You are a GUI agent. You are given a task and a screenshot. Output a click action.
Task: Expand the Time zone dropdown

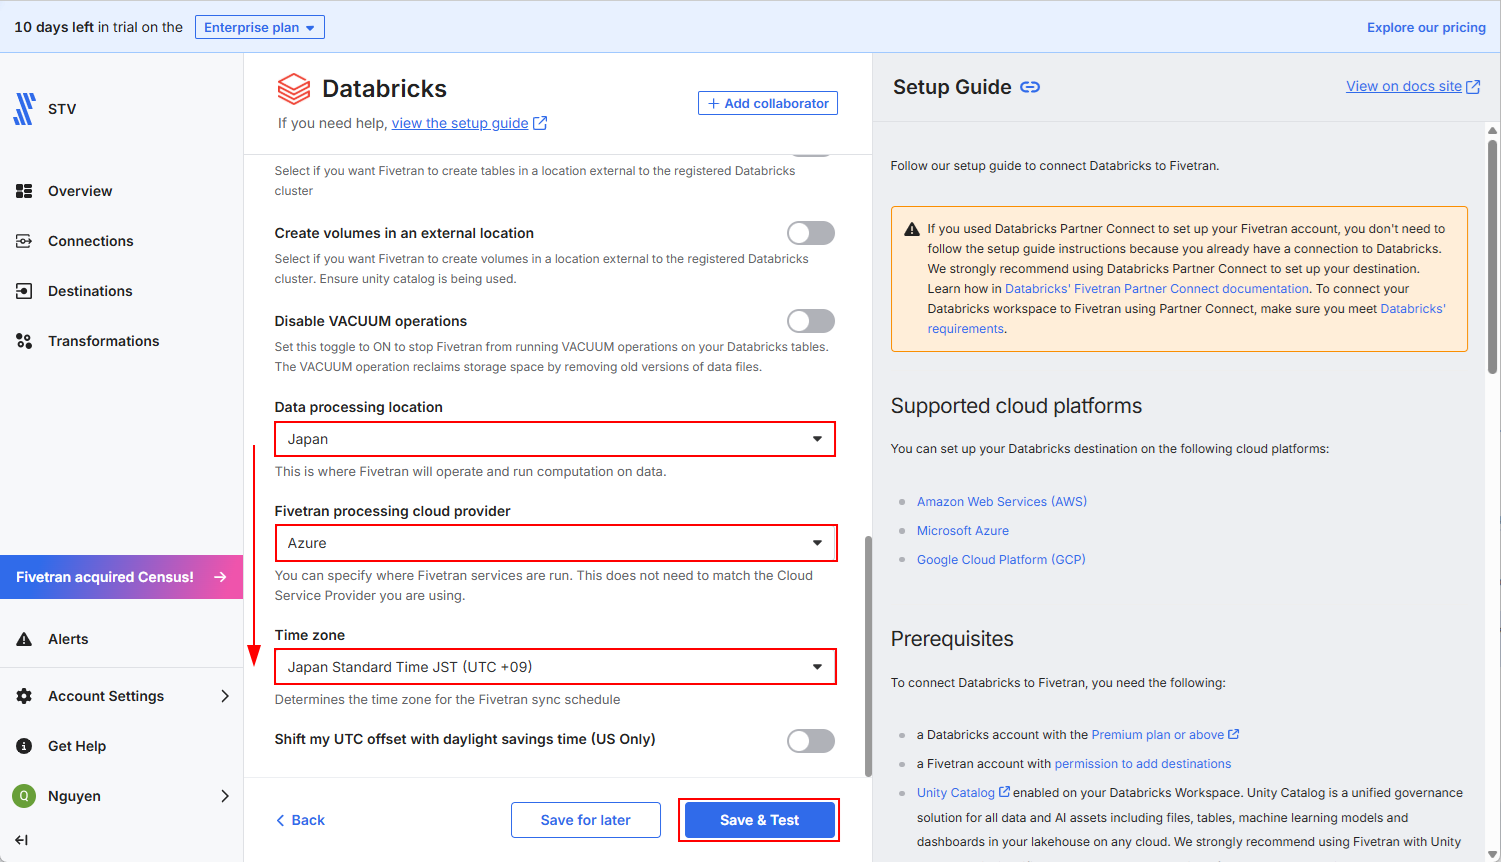tap(555, 667)
